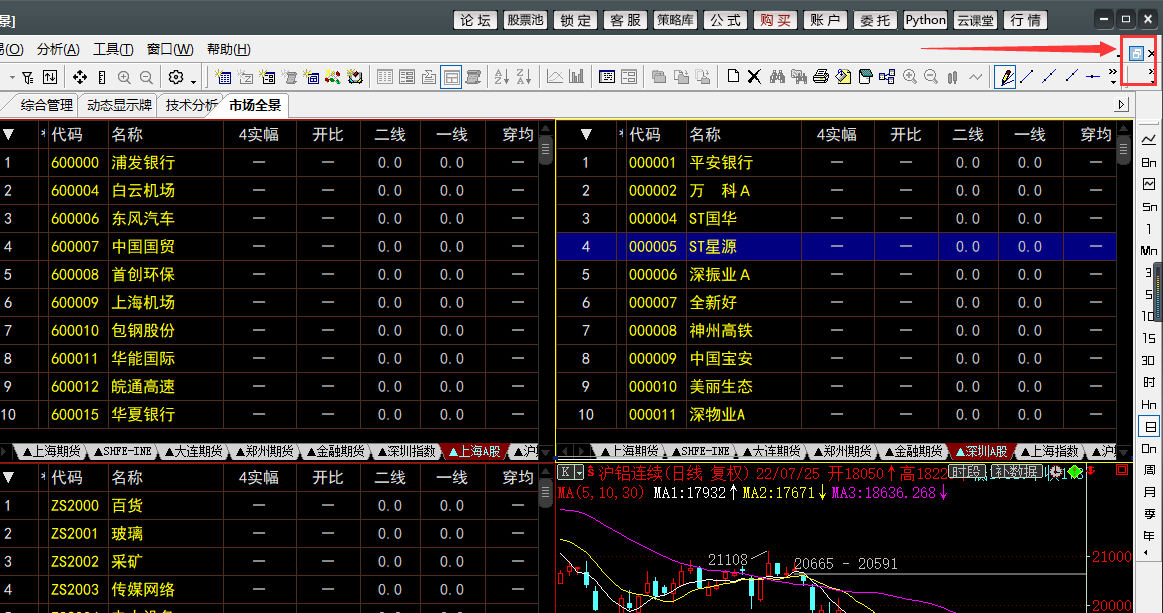Open the 帮助(H) menu
The image size is (1163, 613).
(x=228, y=49)
